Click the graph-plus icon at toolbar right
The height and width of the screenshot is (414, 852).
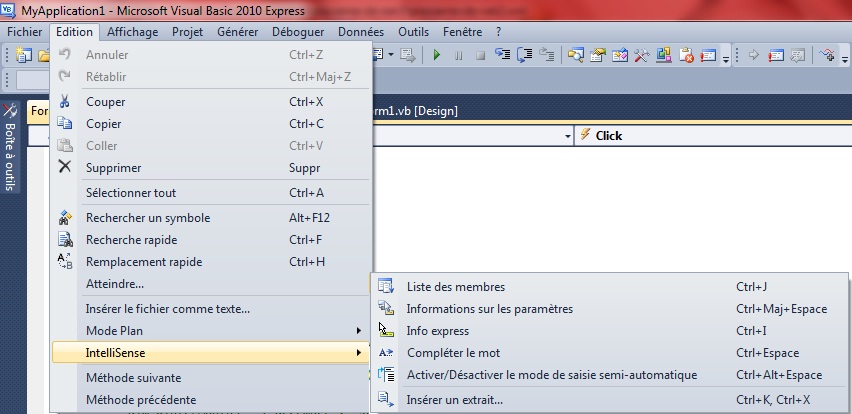coord(827,55)
